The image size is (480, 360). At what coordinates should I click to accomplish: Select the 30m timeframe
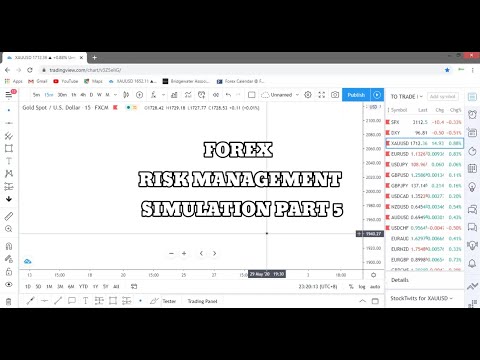click(62, 95)
